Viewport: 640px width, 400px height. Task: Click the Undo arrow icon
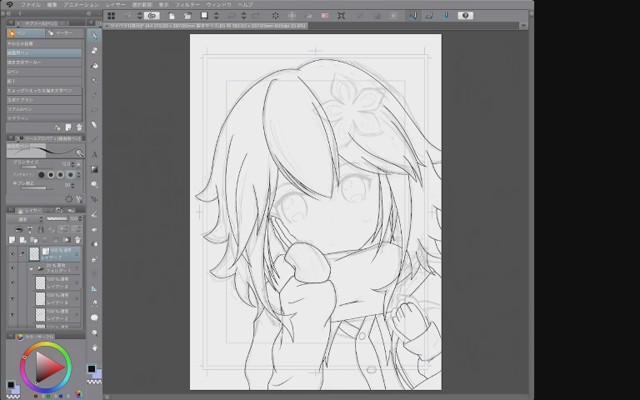click(231, 16)
